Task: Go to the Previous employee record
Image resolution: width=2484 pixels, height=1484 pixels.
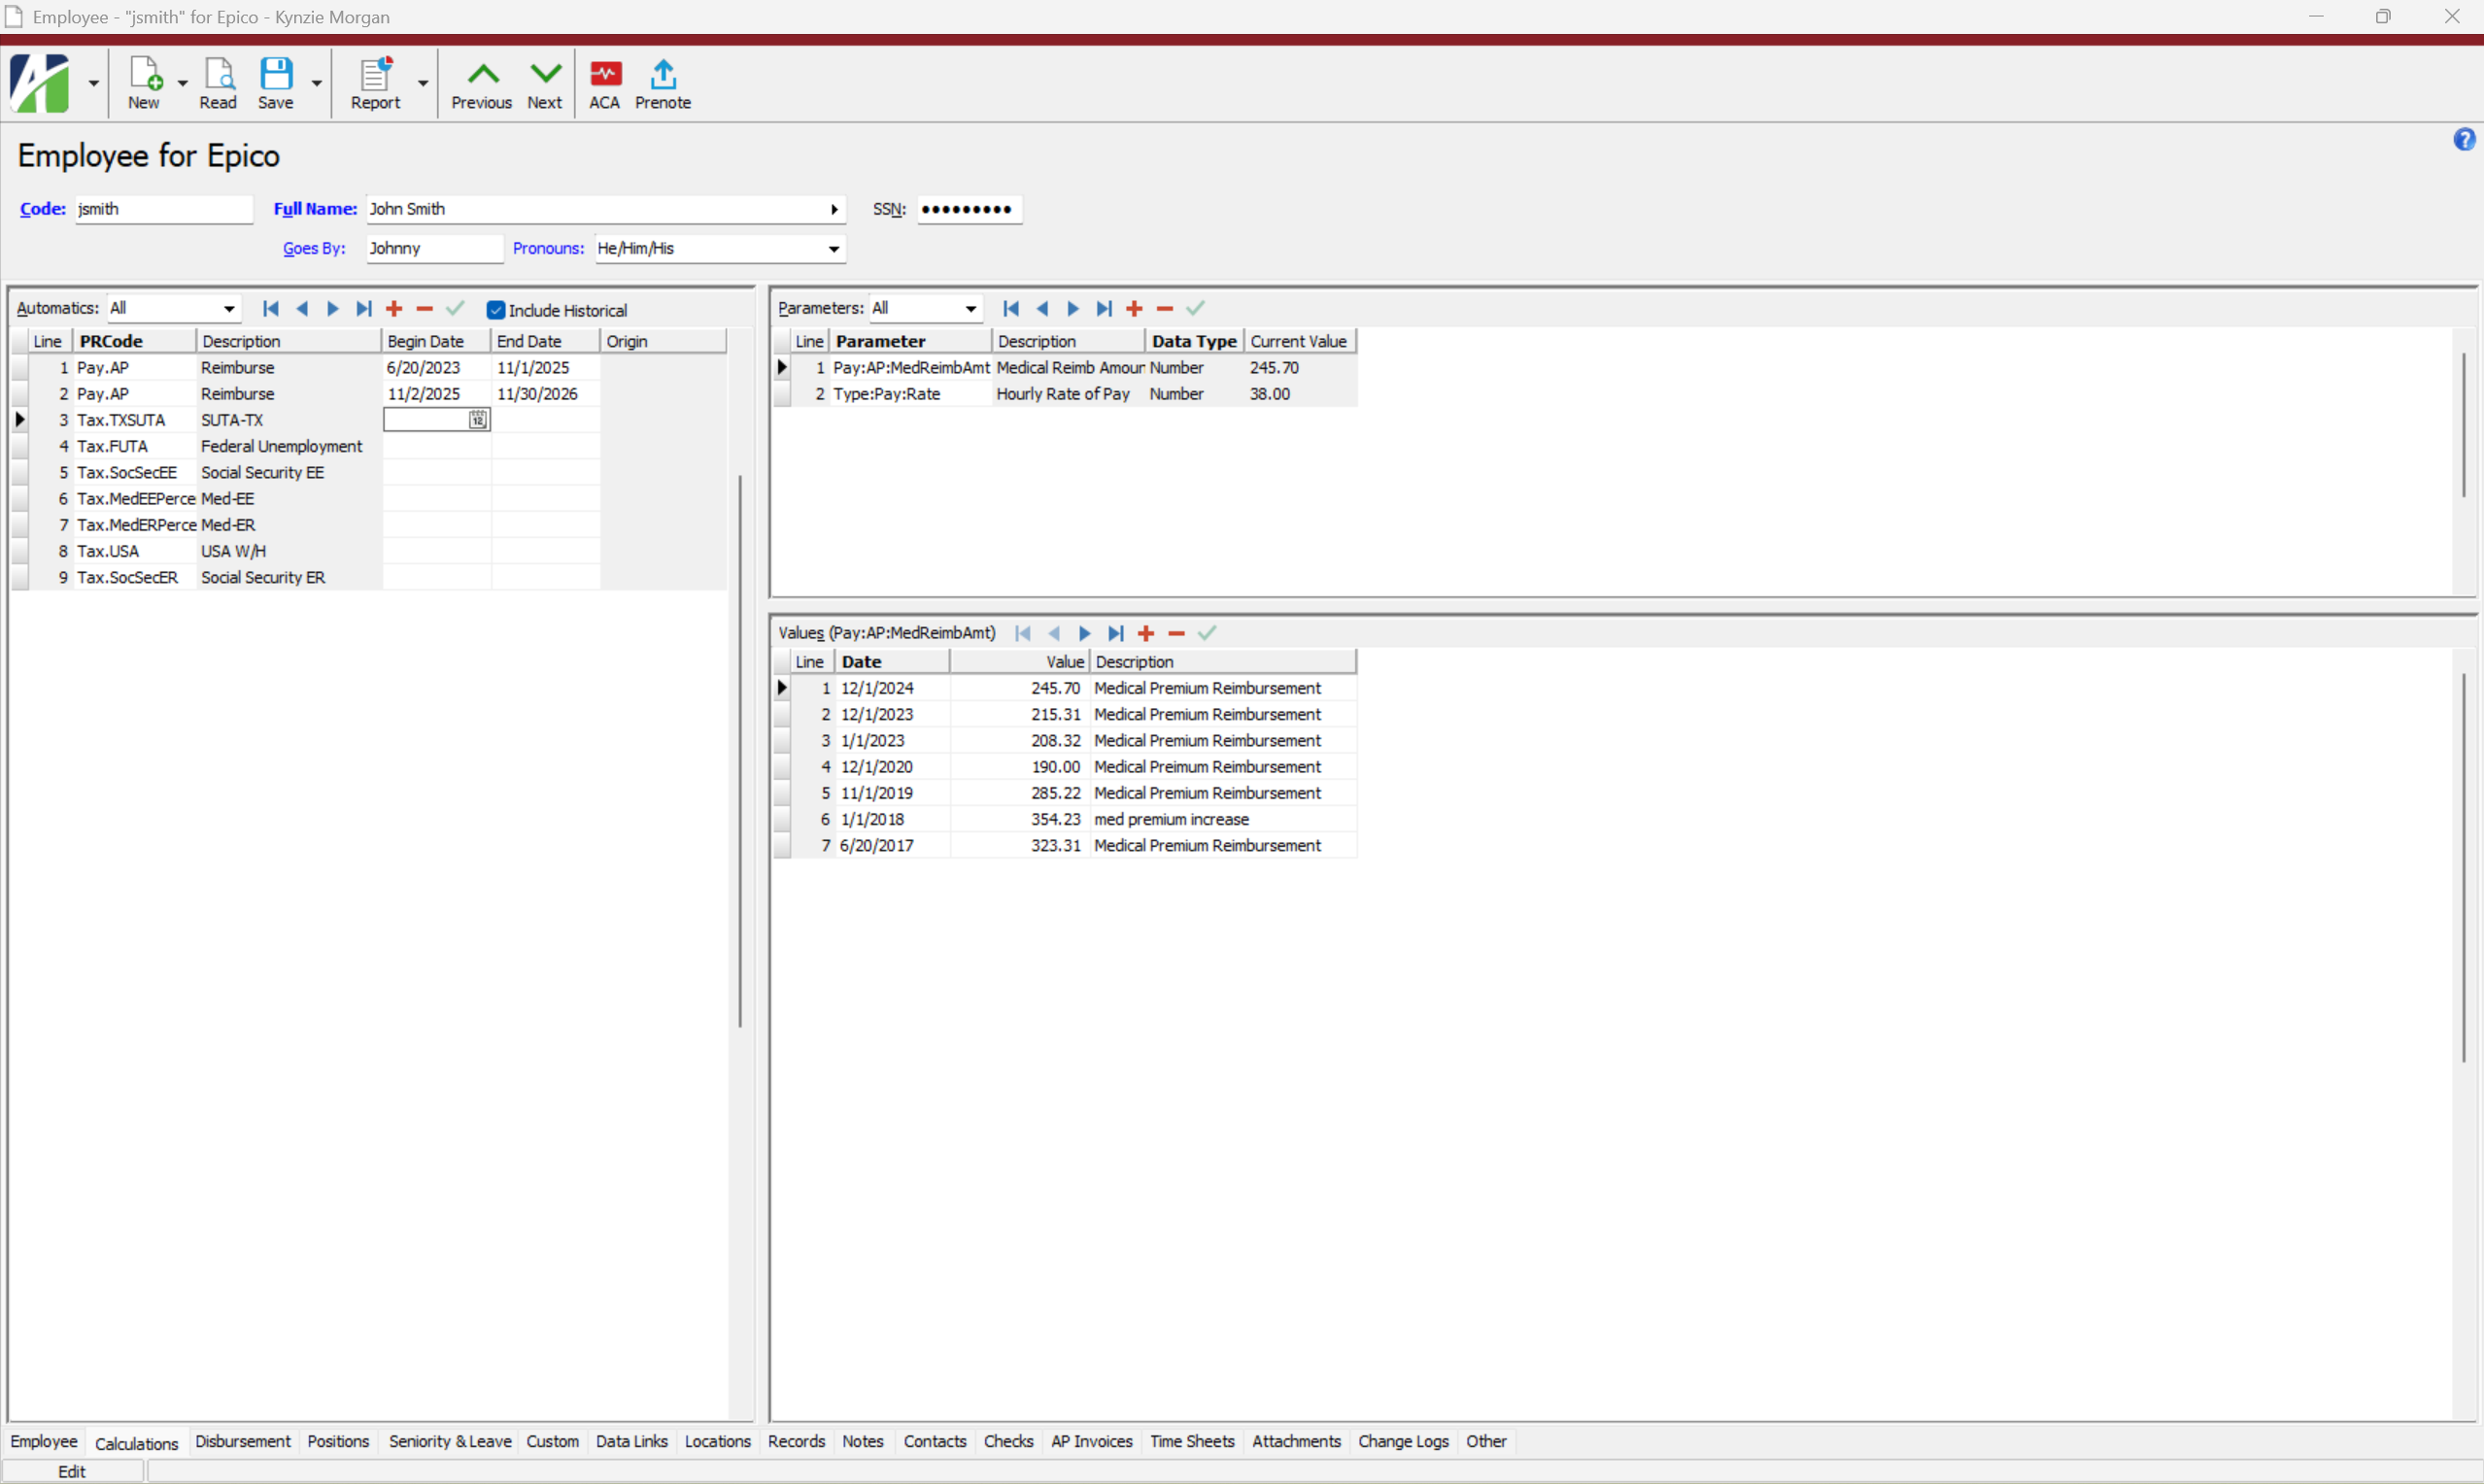Action: coord(482,83)
